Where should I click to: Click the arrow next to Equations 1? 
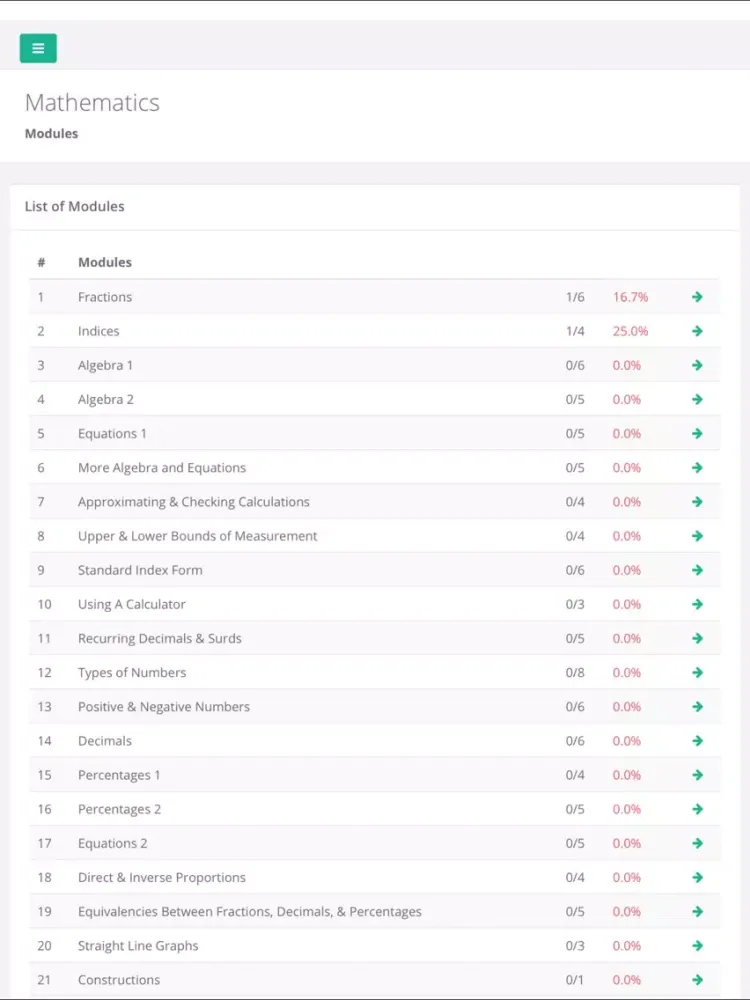pos(697,434)
